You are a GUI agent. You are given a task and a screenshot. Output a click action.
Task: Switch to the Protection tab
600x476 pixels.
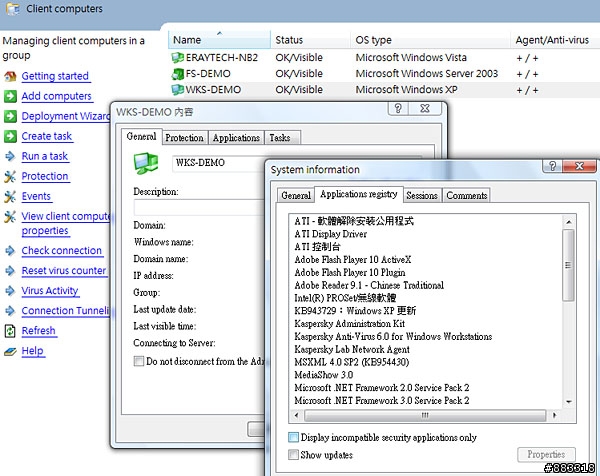[x=184, y=138]
